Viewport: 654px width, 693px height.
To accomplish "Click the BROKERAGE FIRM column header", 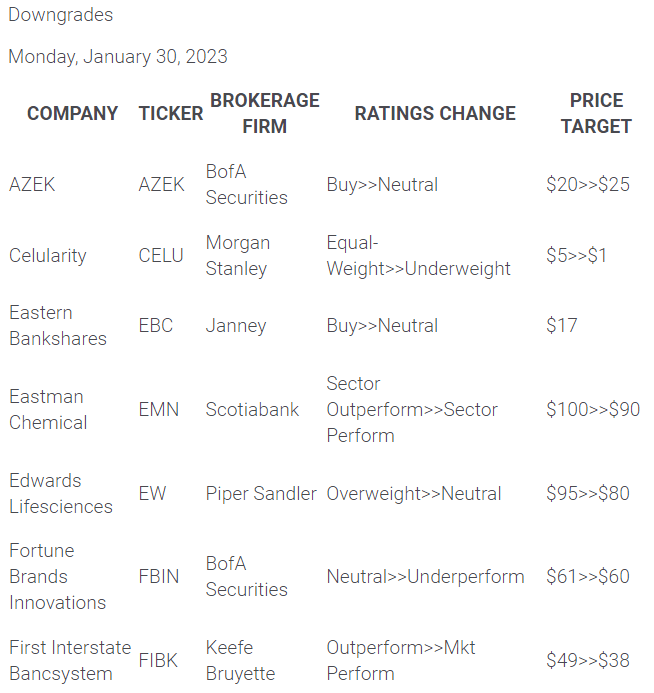I will click(x=264, y=113).
